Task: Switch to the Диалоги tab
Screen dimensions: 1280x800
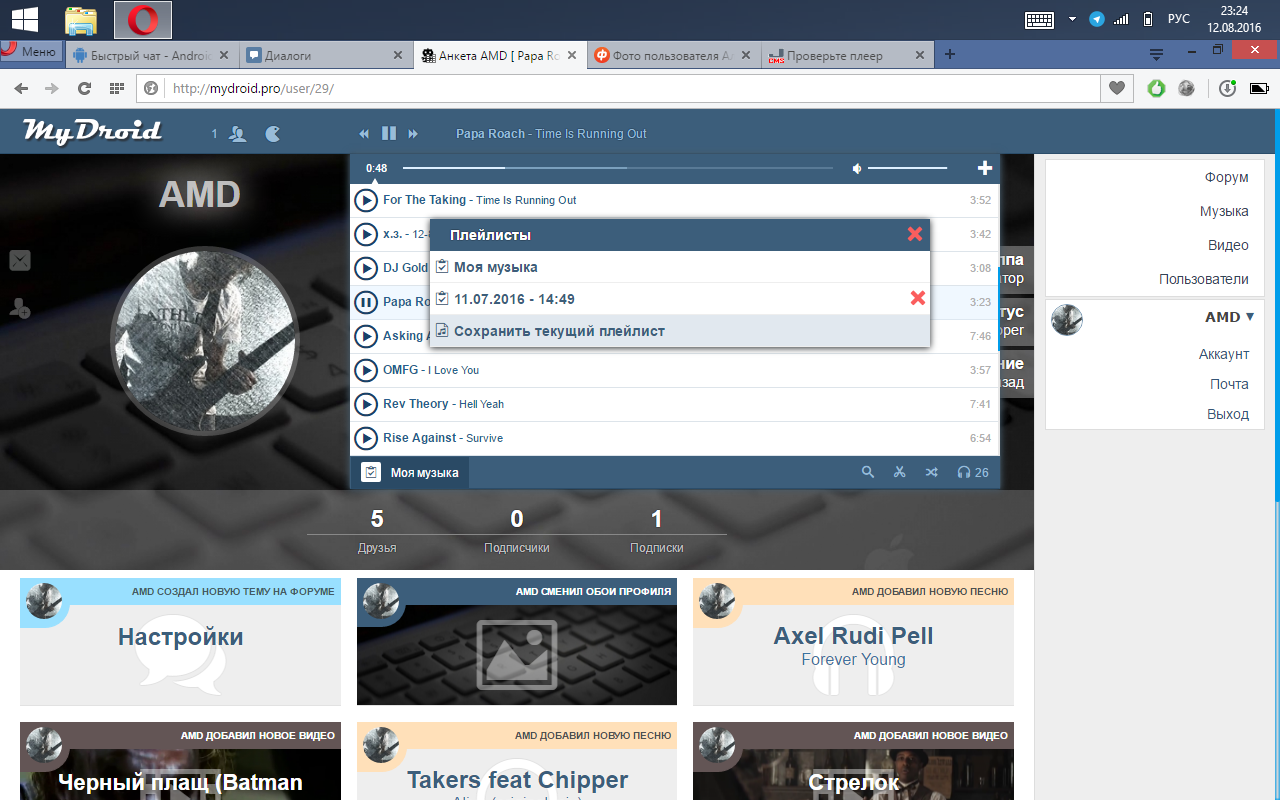Action: (x=325, y=56)
